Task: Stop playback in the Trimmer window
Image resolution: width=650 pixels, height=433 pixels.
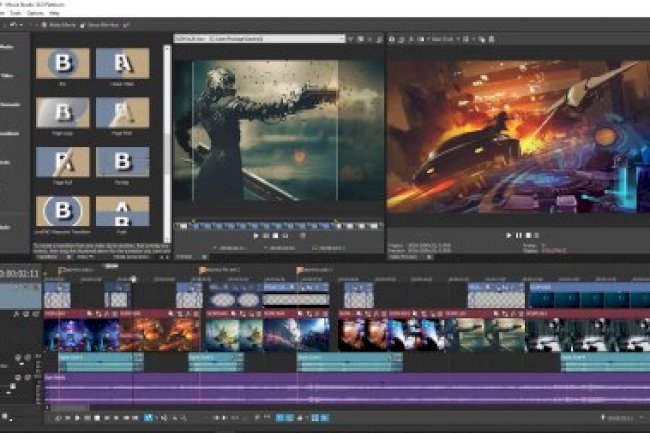Action: coord(275,236)
